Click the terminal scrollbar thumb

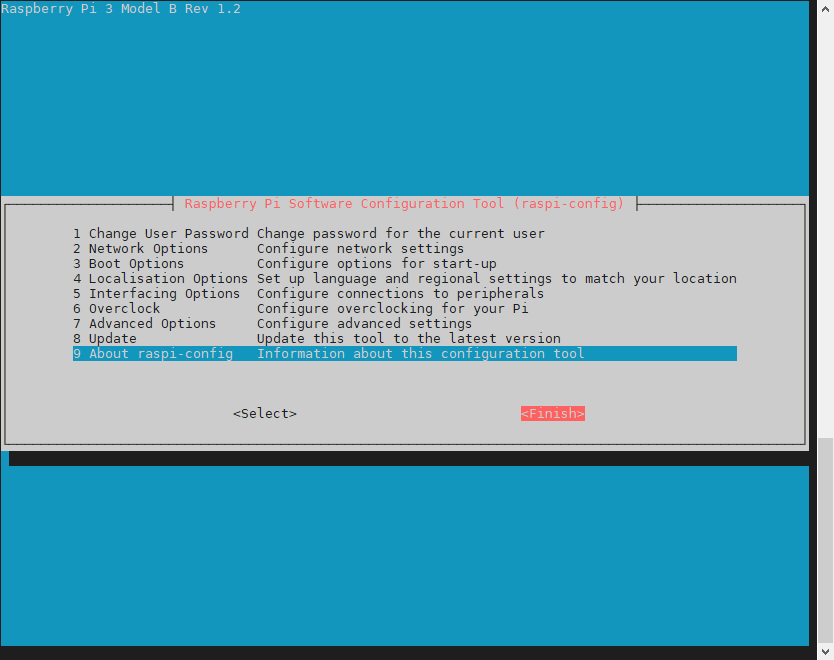(825, 540)
